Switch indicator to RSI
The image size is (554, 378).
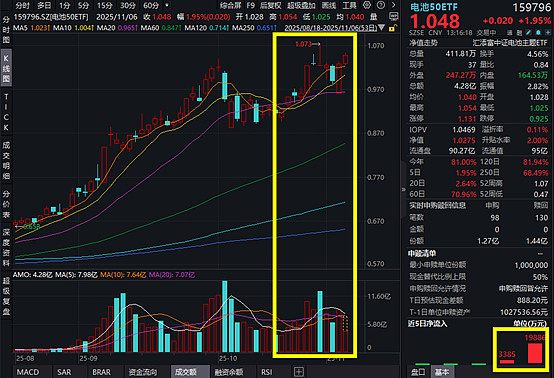pyautogui.click(x=267, y=372)
